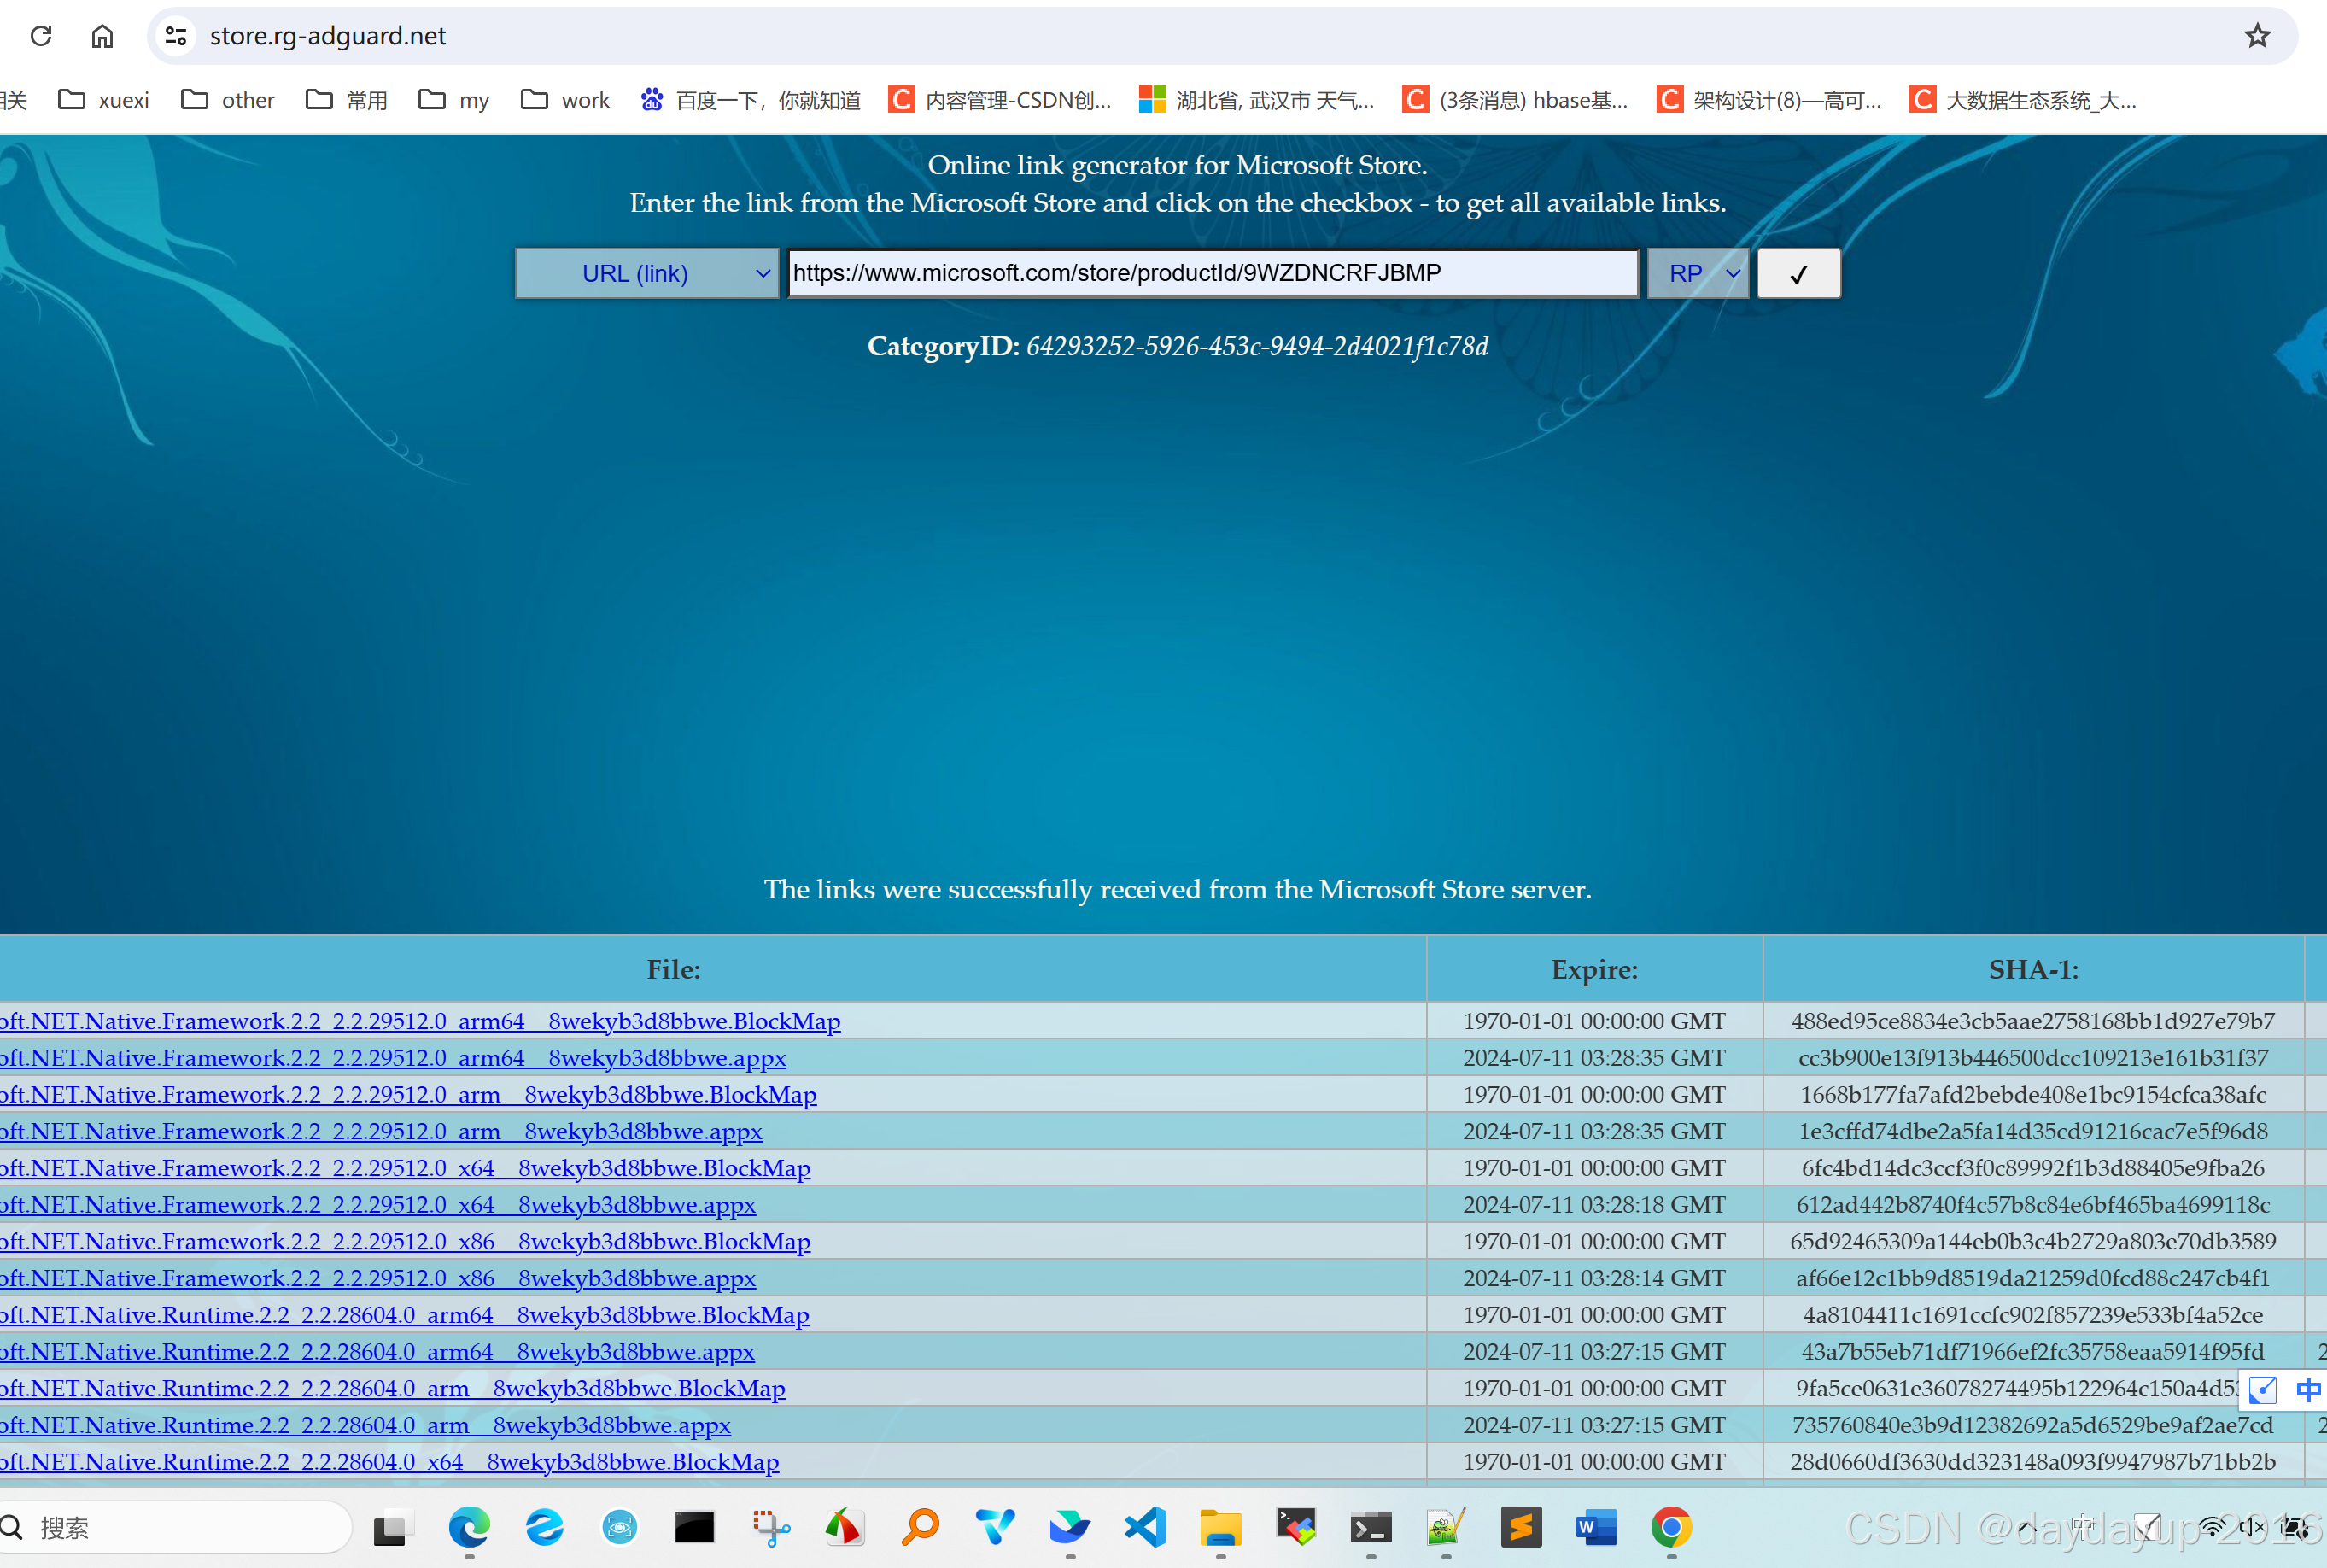Image resolution: width=2327 pixels, height=1568 pixels.
Task: Open Sublime Text from the taskbar
Action: [x=1520, y=1527]
